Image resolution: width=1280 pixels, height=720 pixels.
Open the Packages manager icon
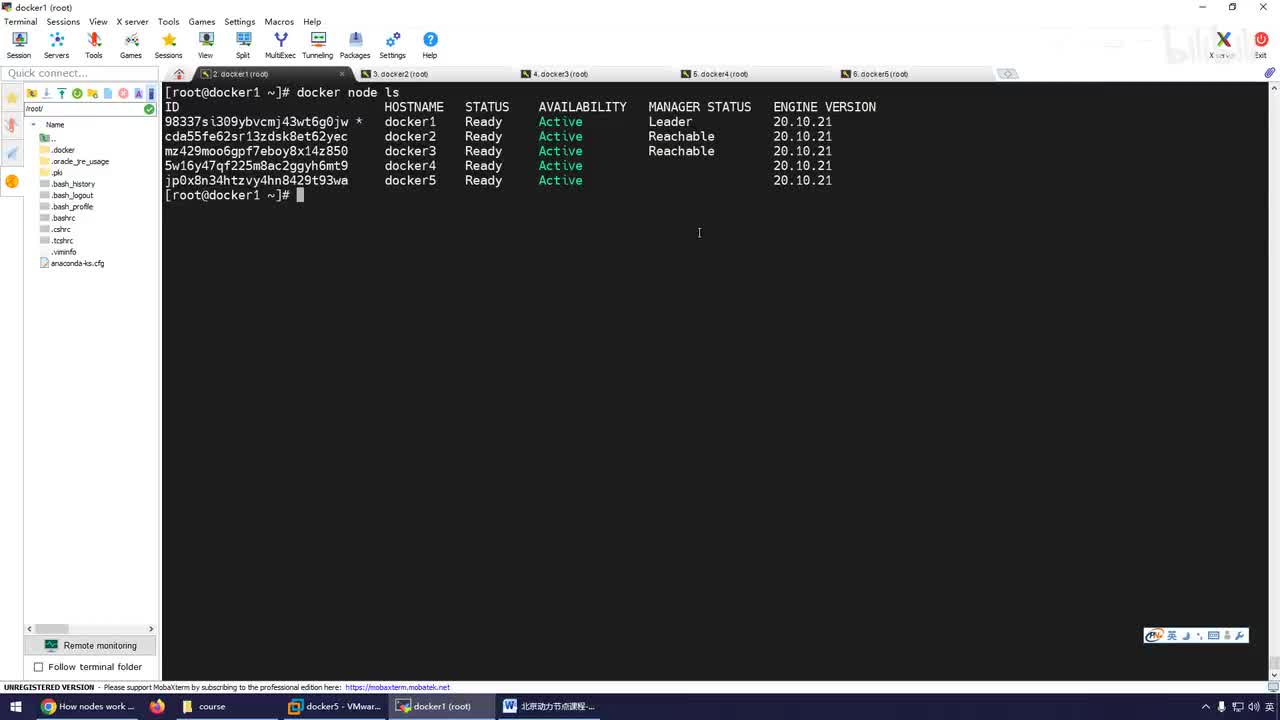click(x=355, y=45)
